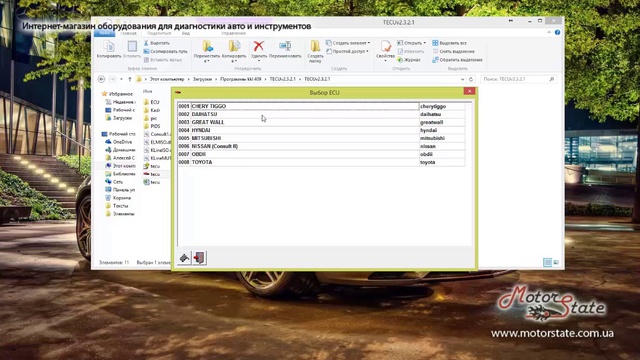Click the exit door icon in the Выбор ECU dialog
This screenshot has width=640, height=360.
point(200,258)
